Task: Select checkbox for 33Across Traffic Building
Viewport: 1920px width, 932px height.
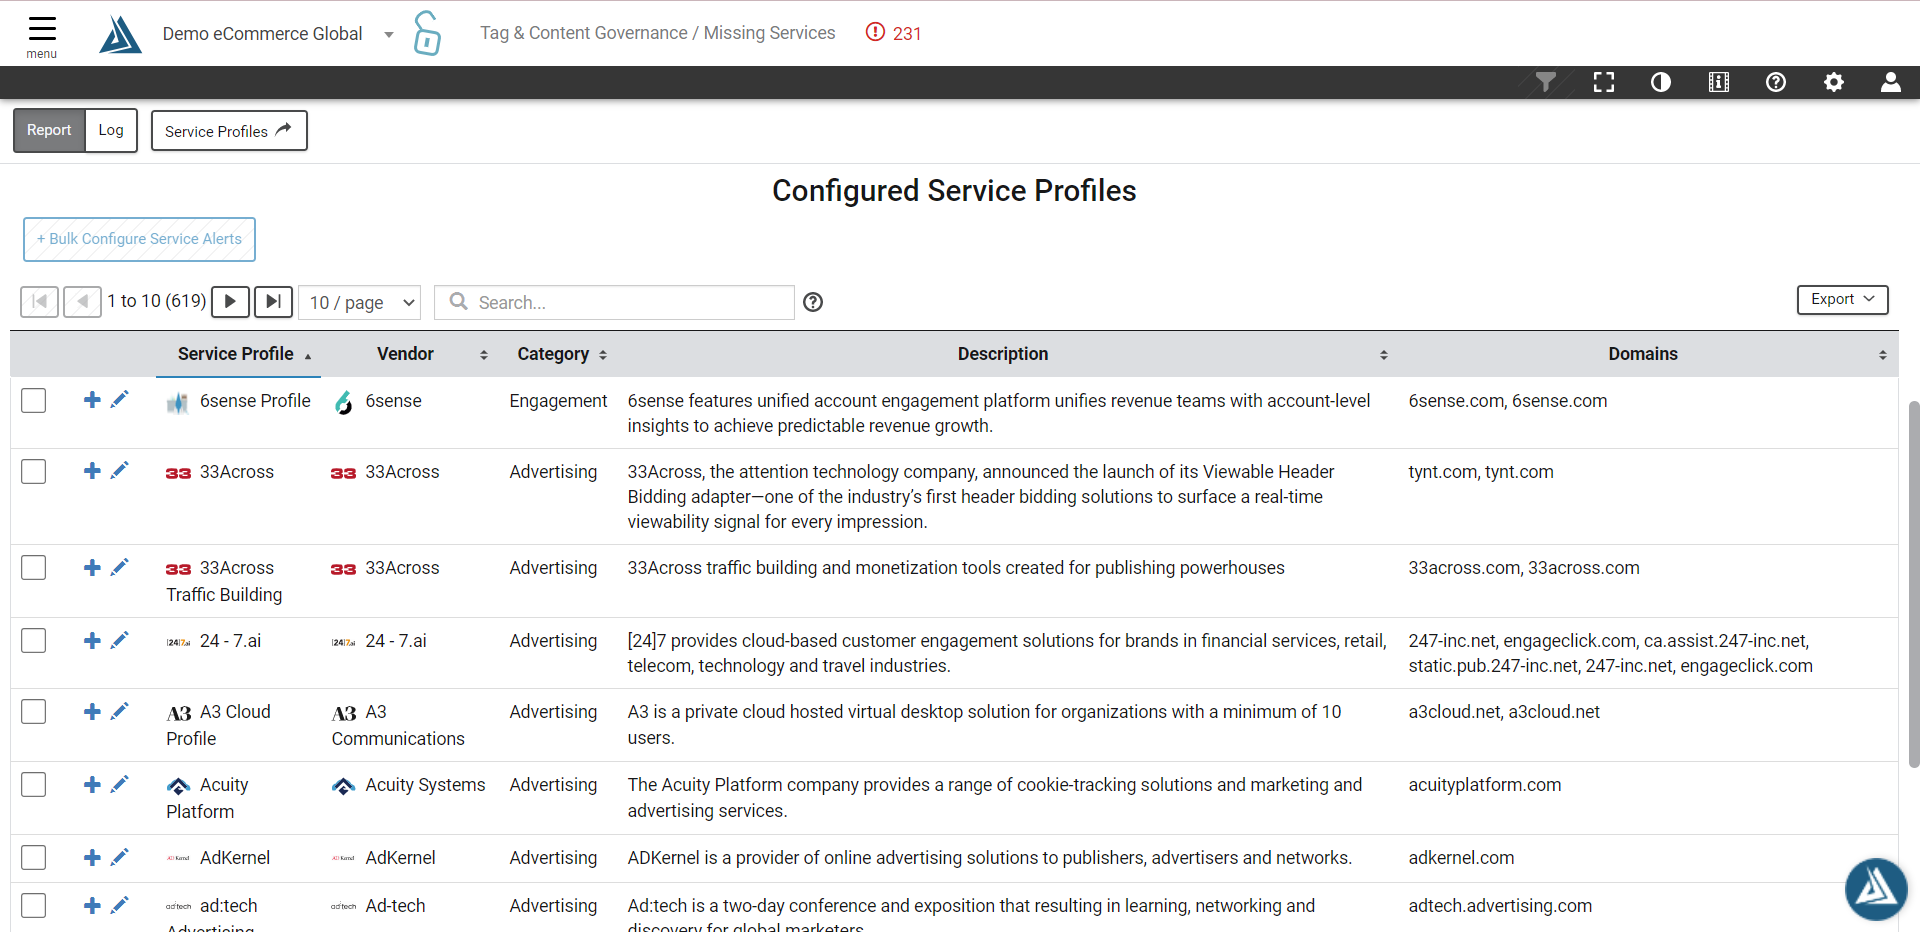Action: coord(34,567)
